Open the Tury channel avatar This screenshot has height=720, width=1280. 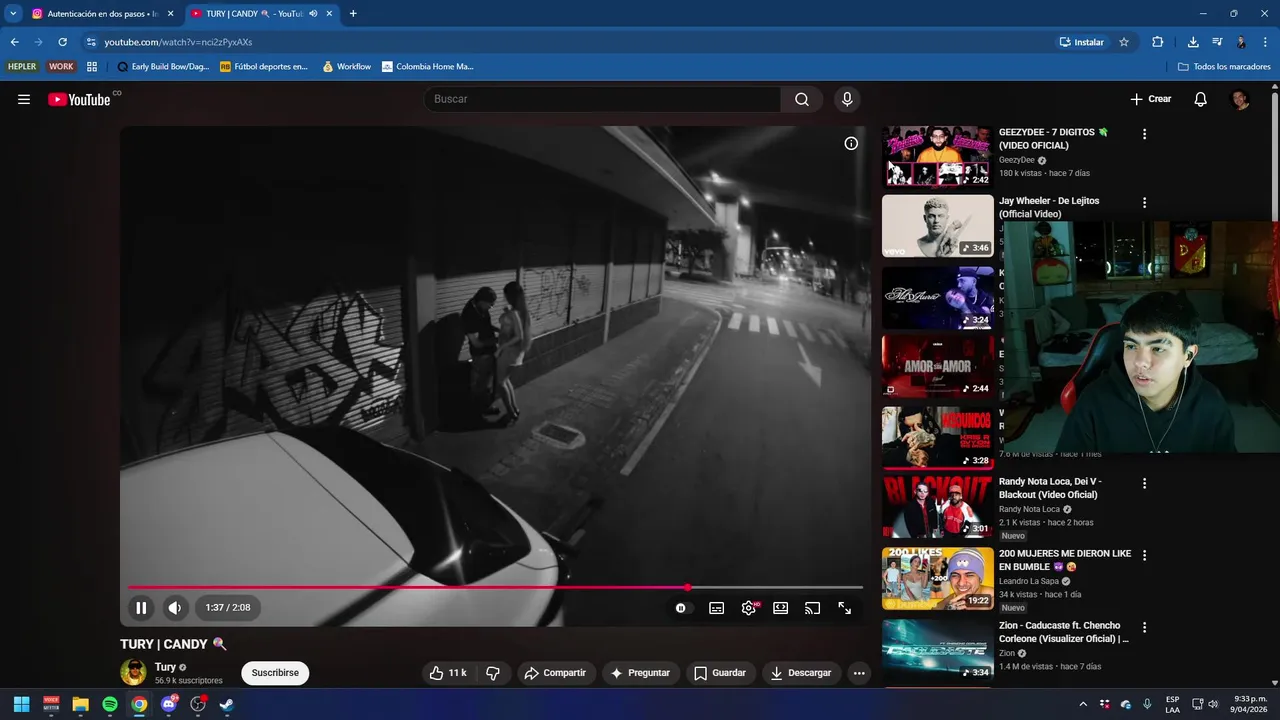click(133, 672)
